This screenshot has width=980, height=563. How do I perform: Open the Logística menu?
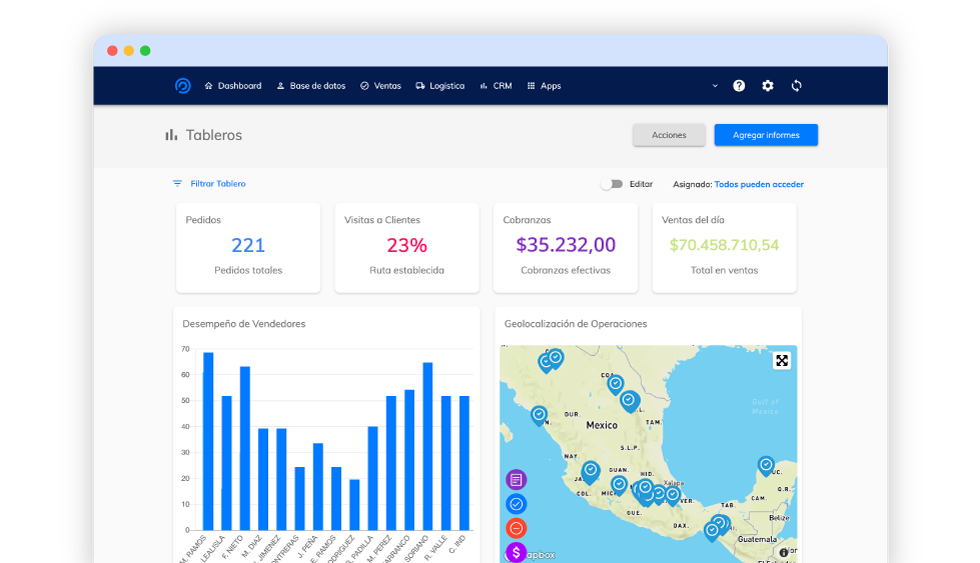click(440, 86)
